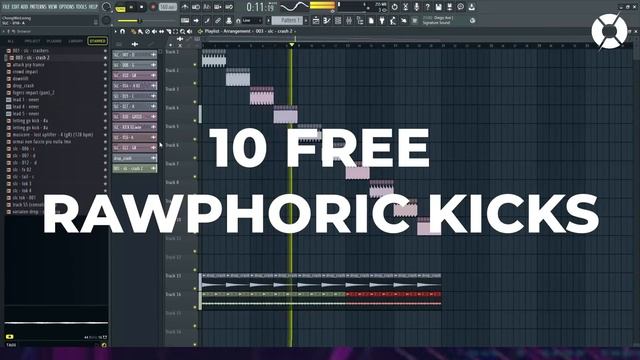Click the chat bubble icon
This screenshot has height=360, width=640.
click(460, 7)
